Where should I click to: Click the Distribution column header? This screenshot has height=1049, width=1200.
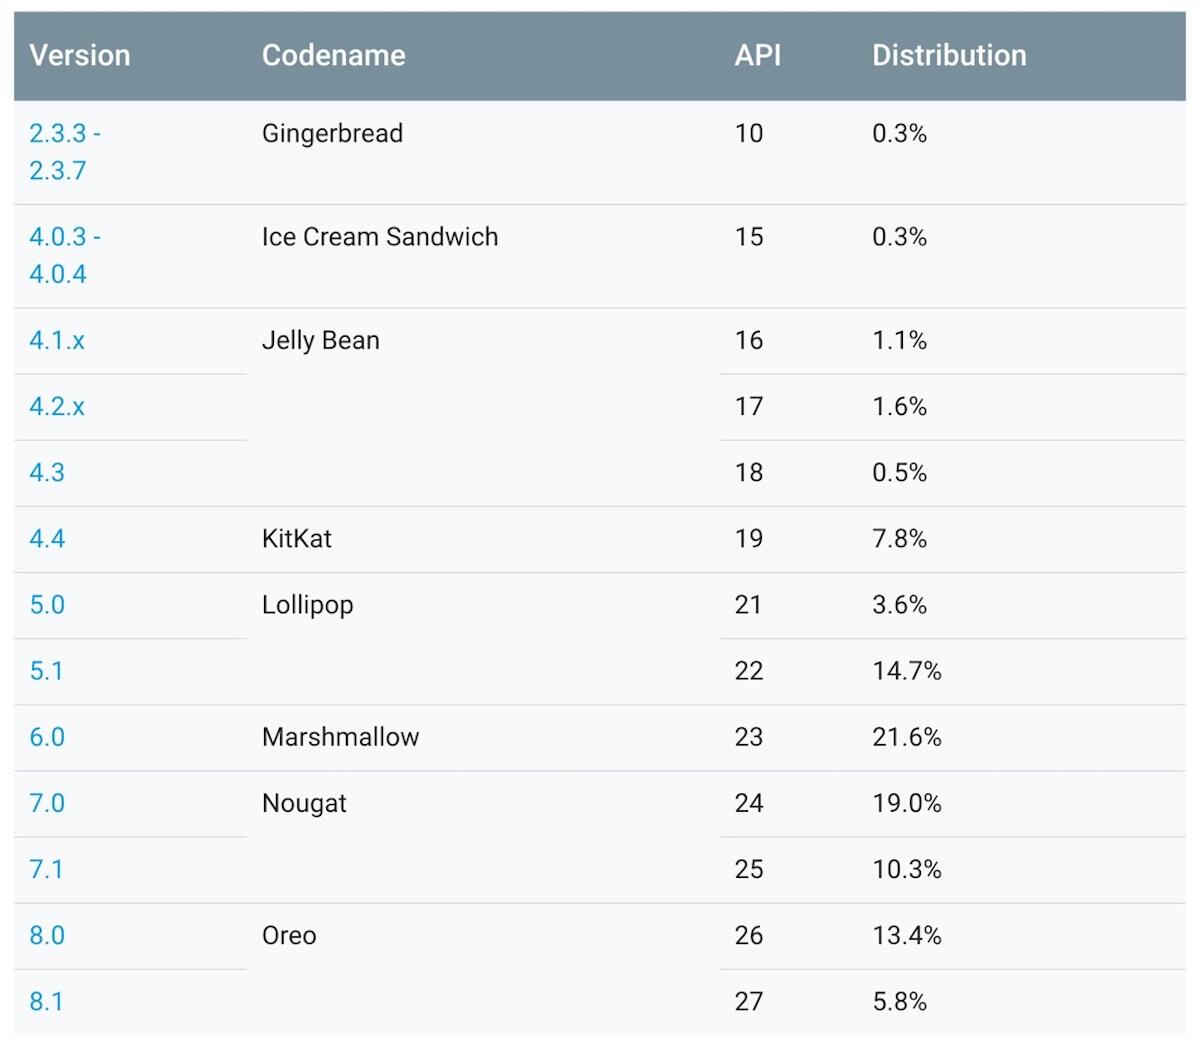pos(949,55)
